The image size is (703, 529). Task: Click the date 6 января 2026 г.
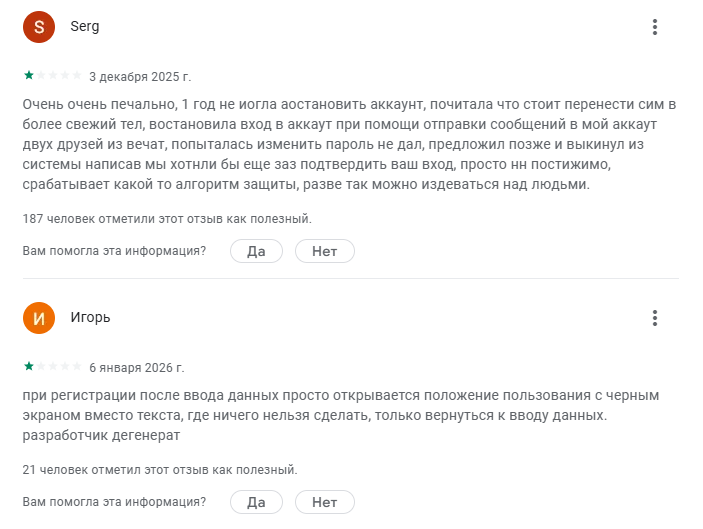coord(137,367)
